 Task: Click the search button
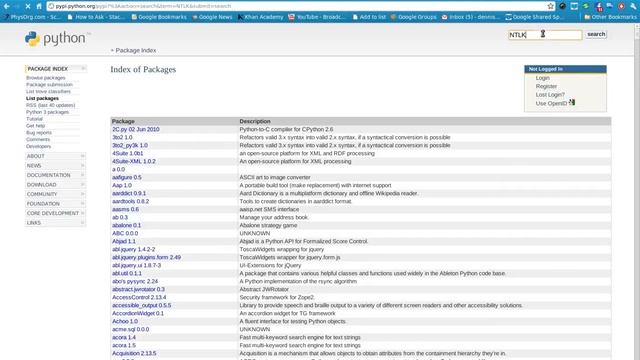coord(596,34)
